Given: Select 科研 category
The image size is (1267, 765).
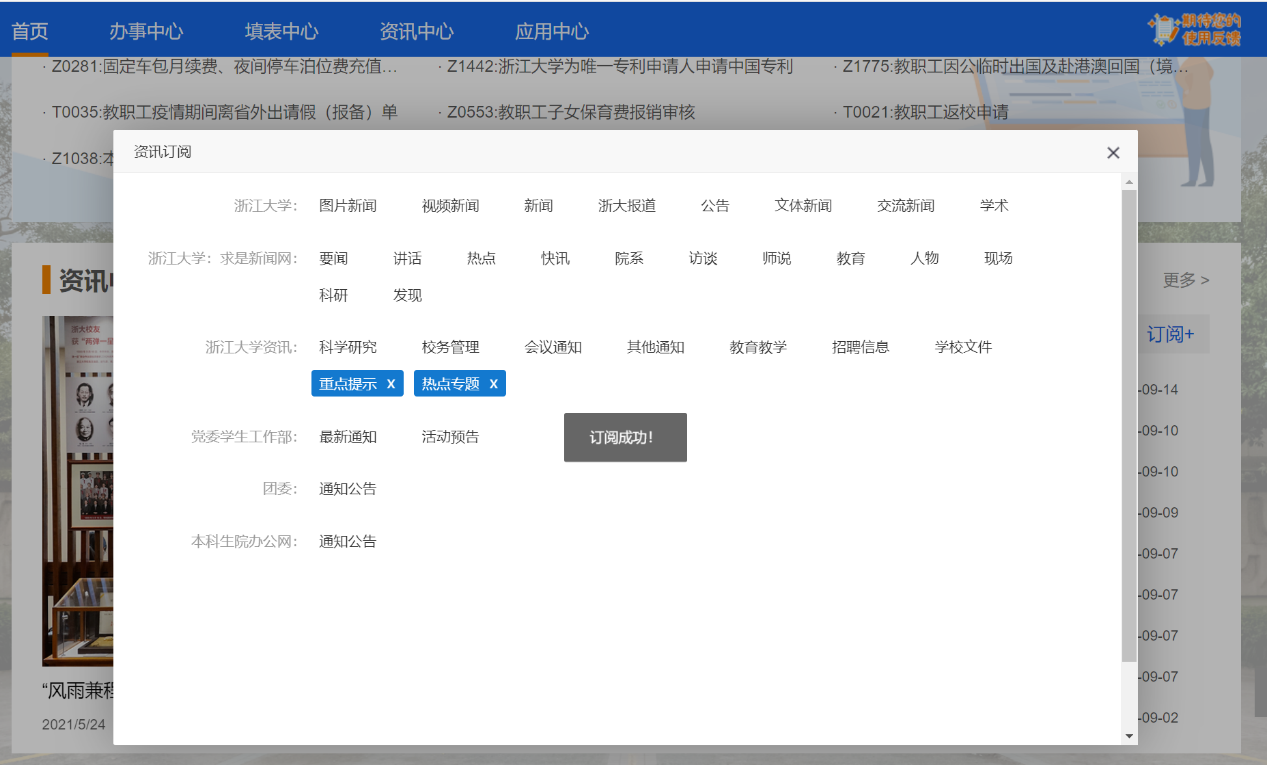Looking at the screenshot, I should click(334, 295).
